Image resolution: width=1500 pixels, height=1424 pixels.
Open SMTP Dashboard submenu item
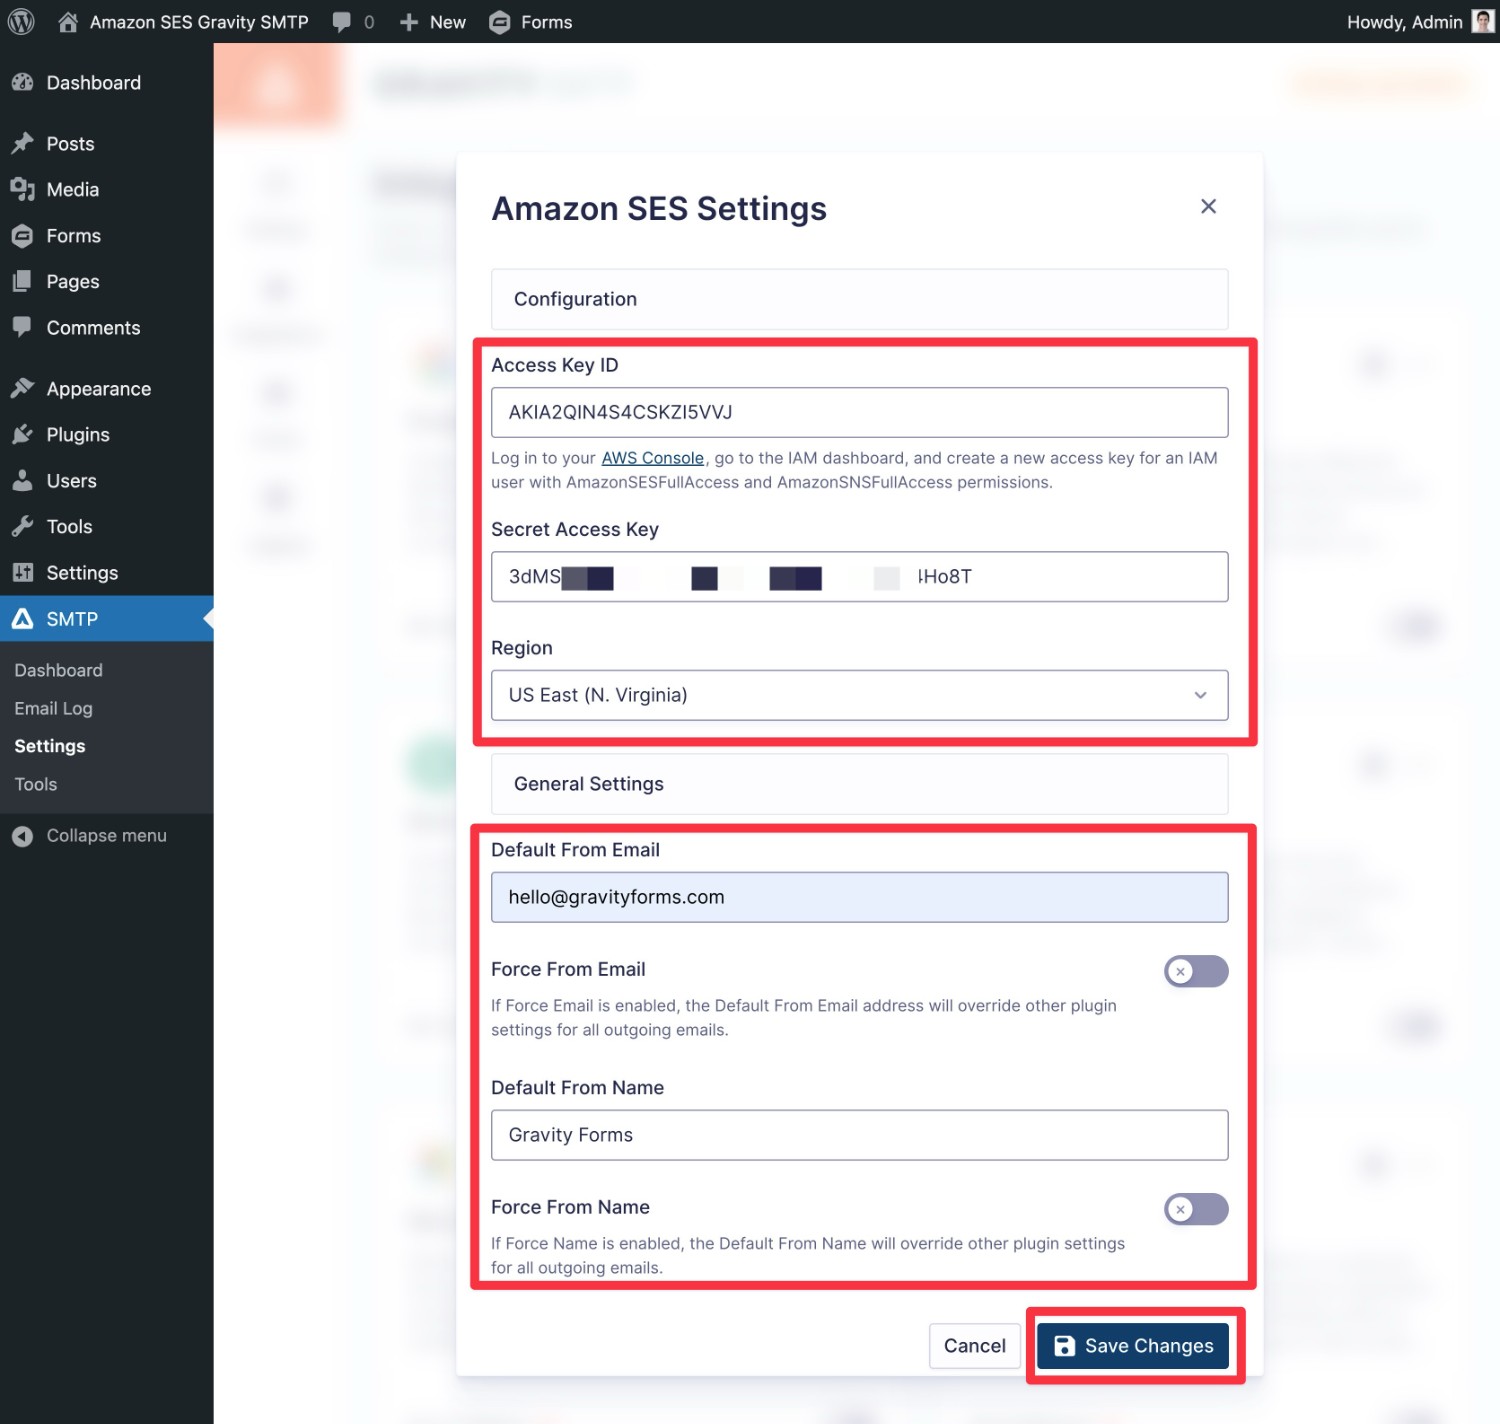tap(58, 670)
